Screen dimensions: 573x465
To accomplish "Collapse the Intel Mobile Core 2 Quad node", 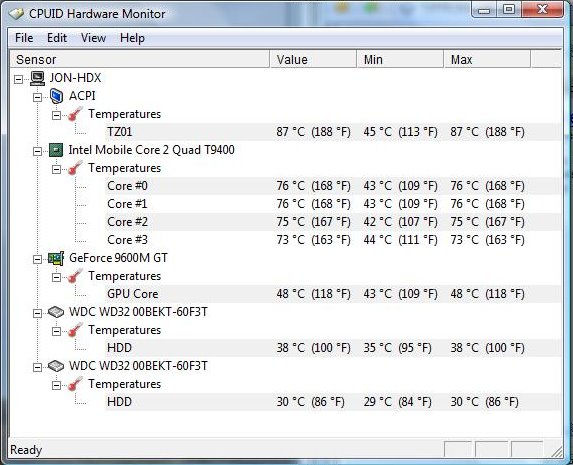I will 37,151.
